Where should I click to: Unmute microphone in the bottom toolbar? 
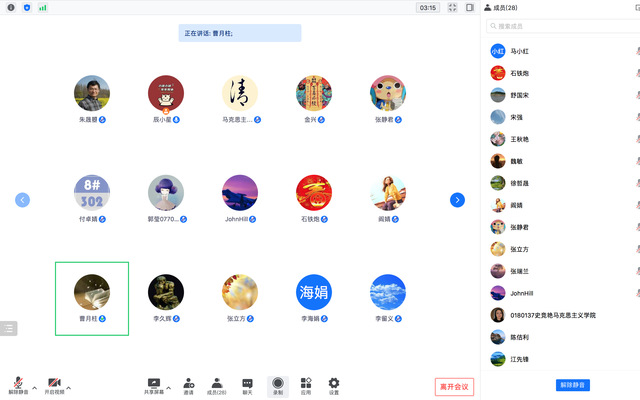(17, 385)
